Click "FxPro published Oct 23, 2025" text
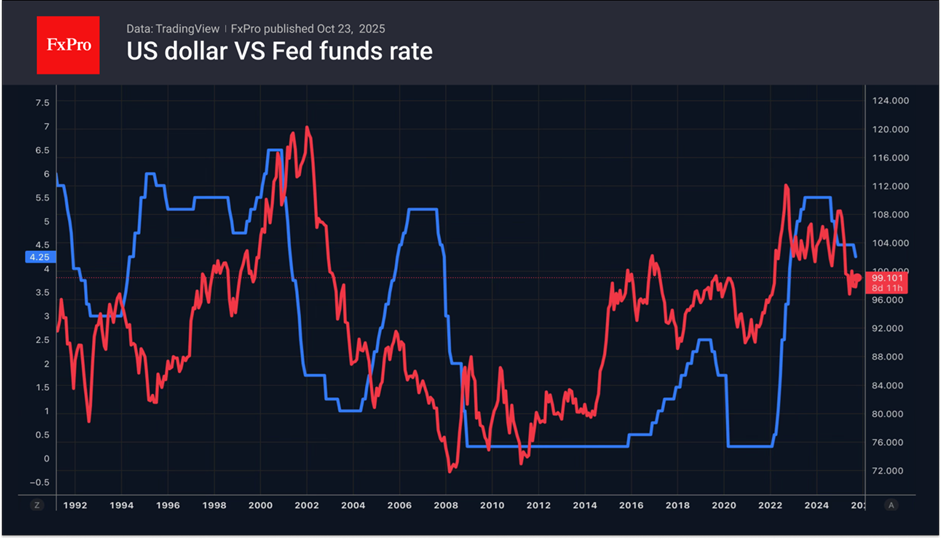Screen dimensions: 941x539 [x=305, y=28]
